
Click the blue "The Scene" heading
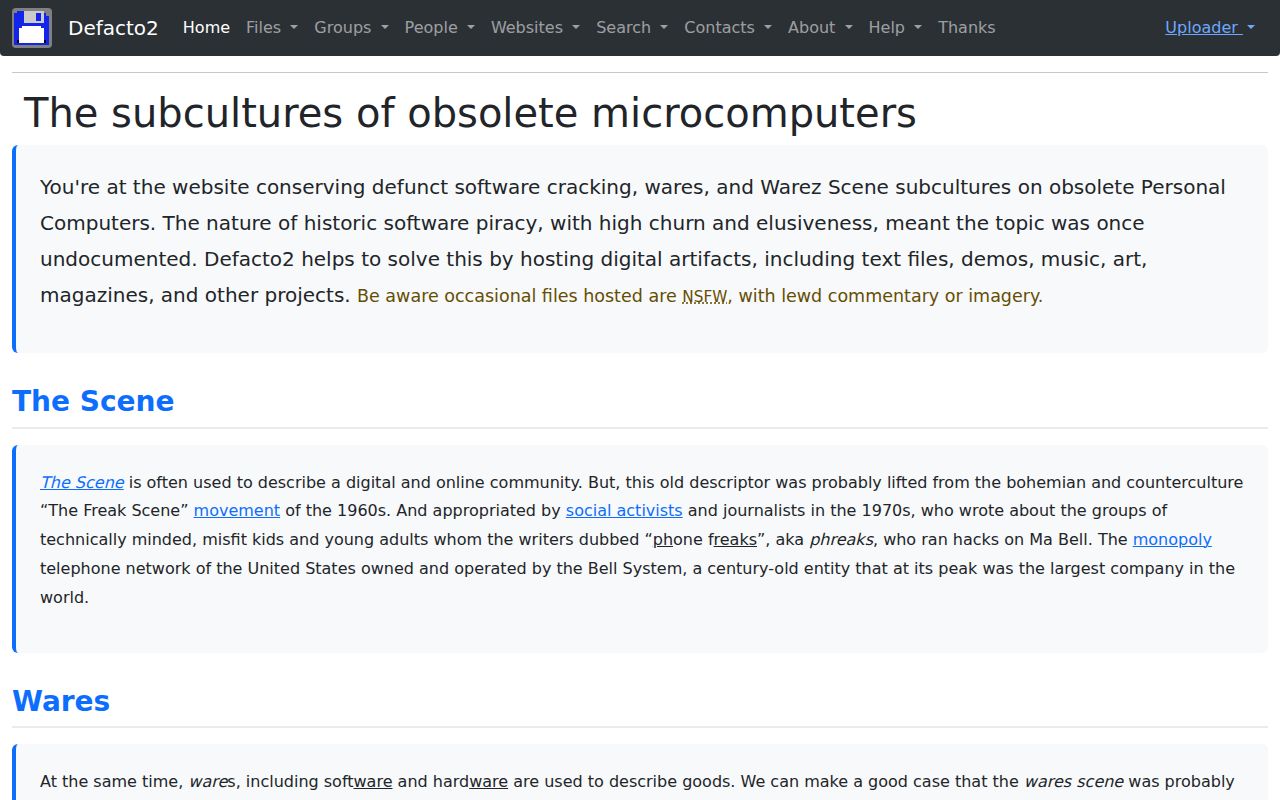click(93, 400)
